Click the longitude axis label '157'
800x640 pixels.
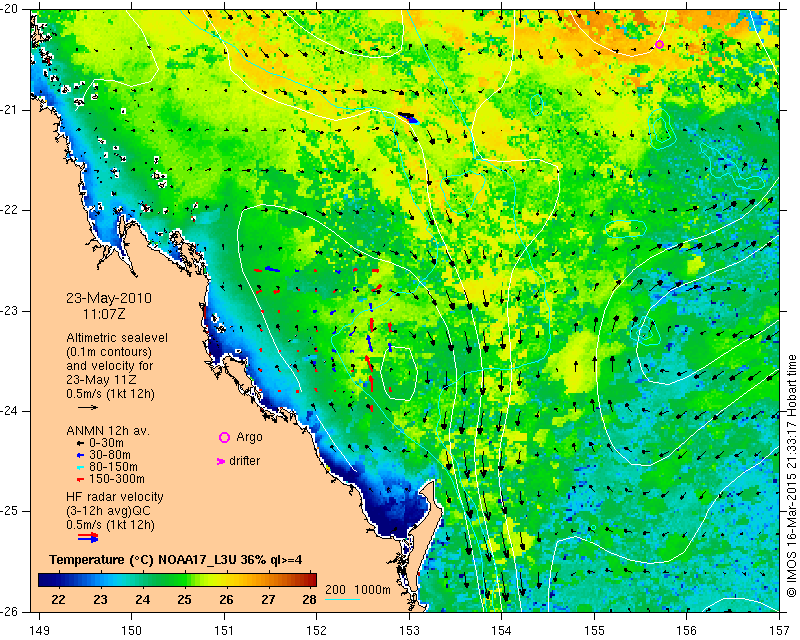(780, 631)
